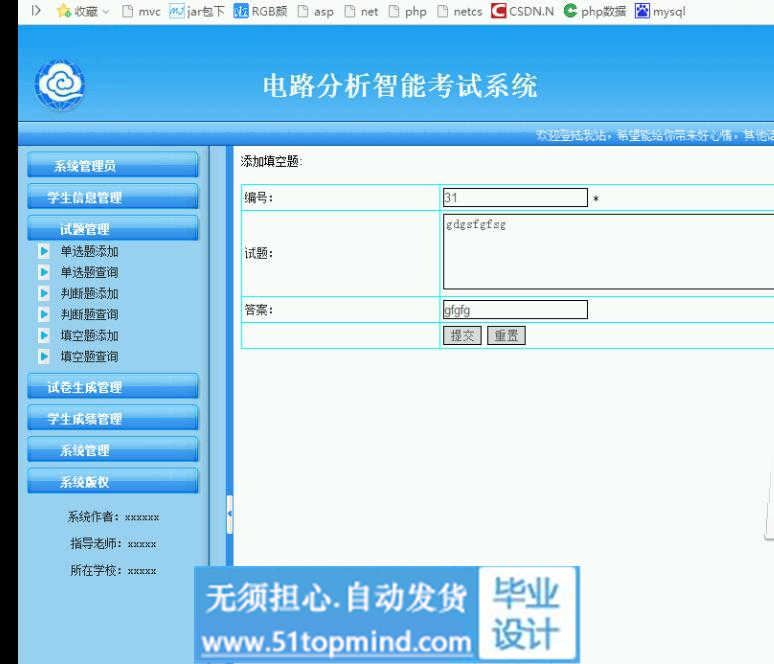The height and width of the screenshot is (664, 774).
Task: Click the arrow icon beside 判断题查询
Action: tap(44, 314)
